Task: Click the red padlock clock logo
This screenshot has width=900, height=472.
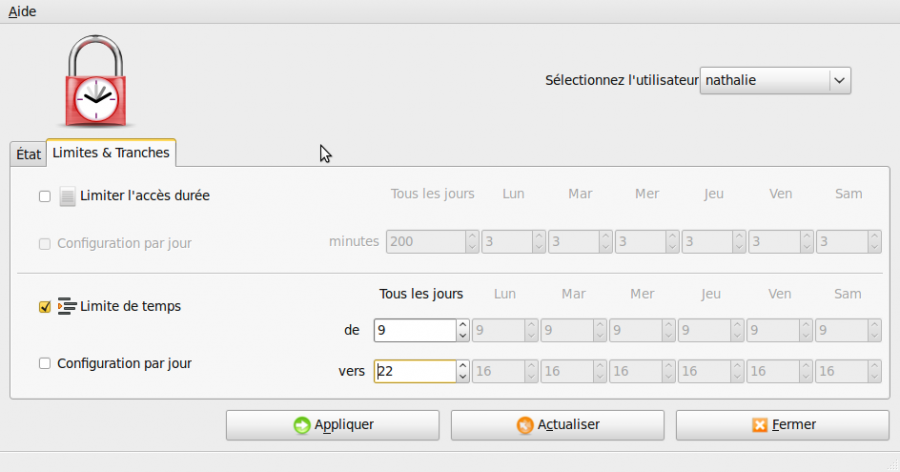Action: coord(96,82)
